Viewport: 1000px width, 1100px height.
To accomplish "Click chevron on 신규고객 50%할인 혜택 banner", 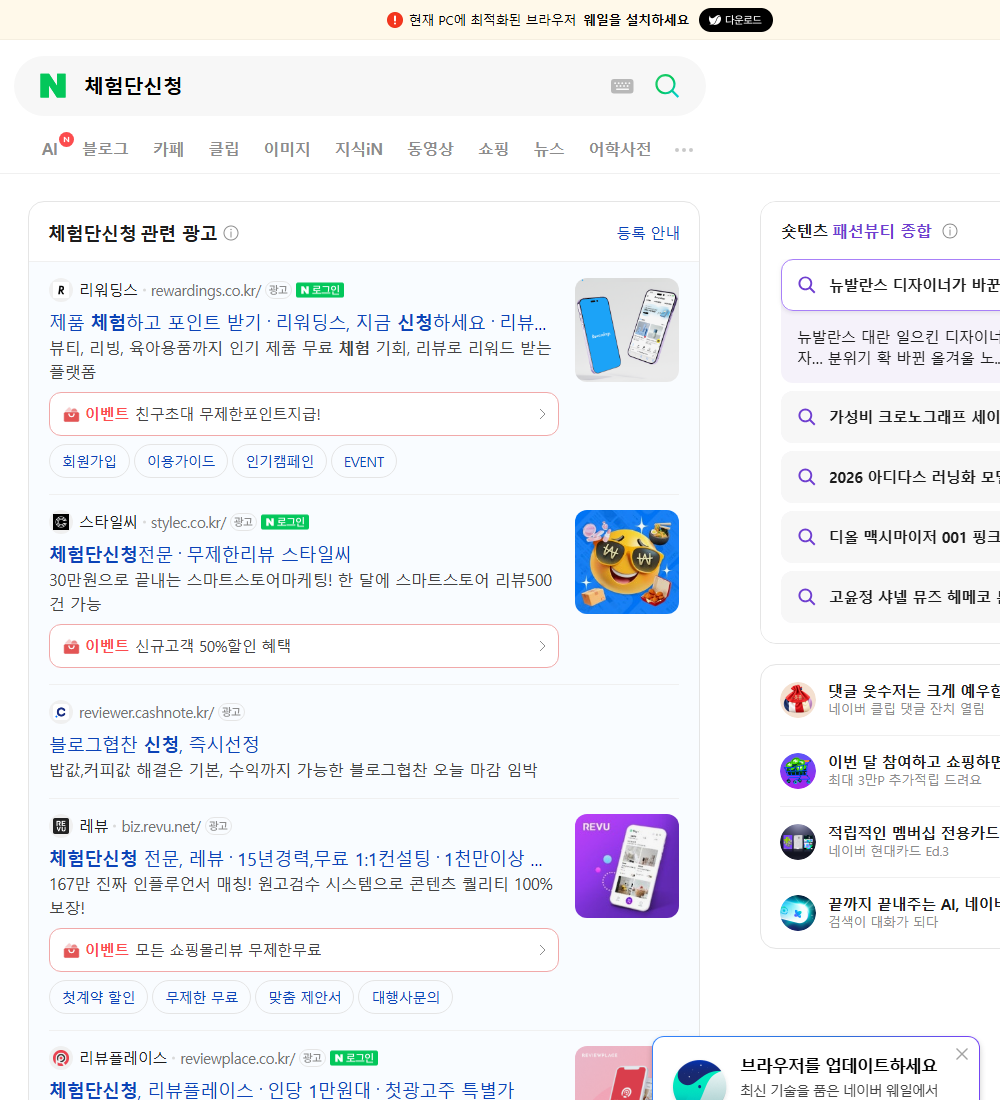I will point(542,646).
